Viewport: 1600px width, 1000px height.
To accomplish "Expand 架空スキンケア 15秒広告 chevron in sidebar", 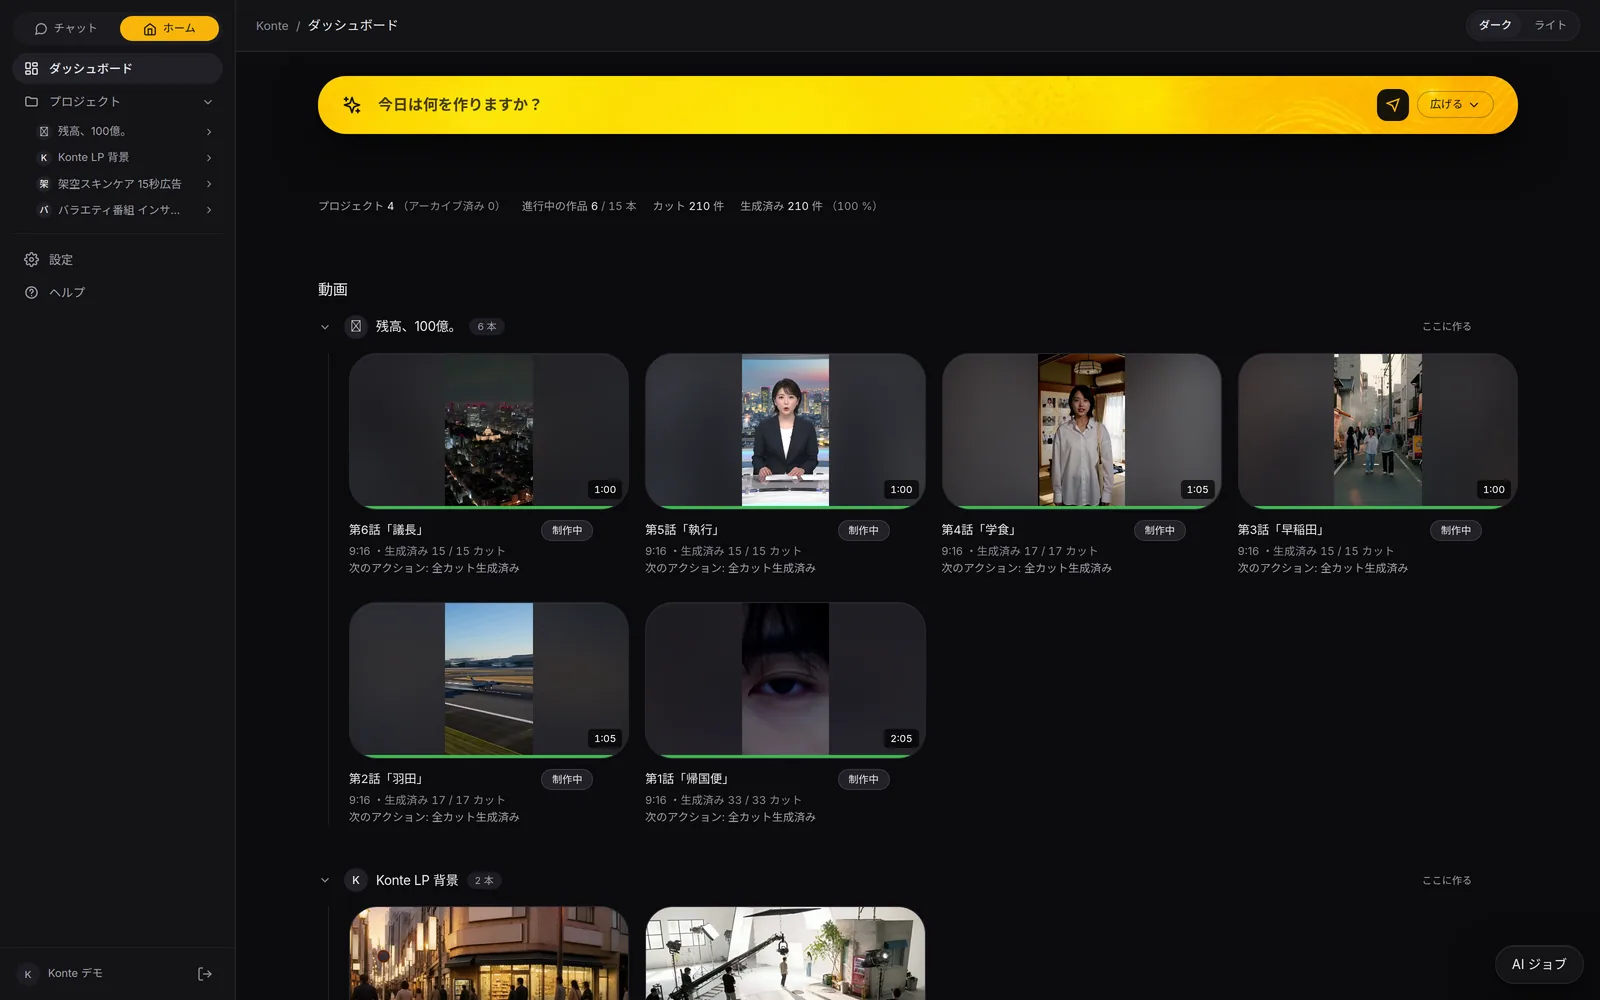I will pyautogui.click(x=209, y=184).
